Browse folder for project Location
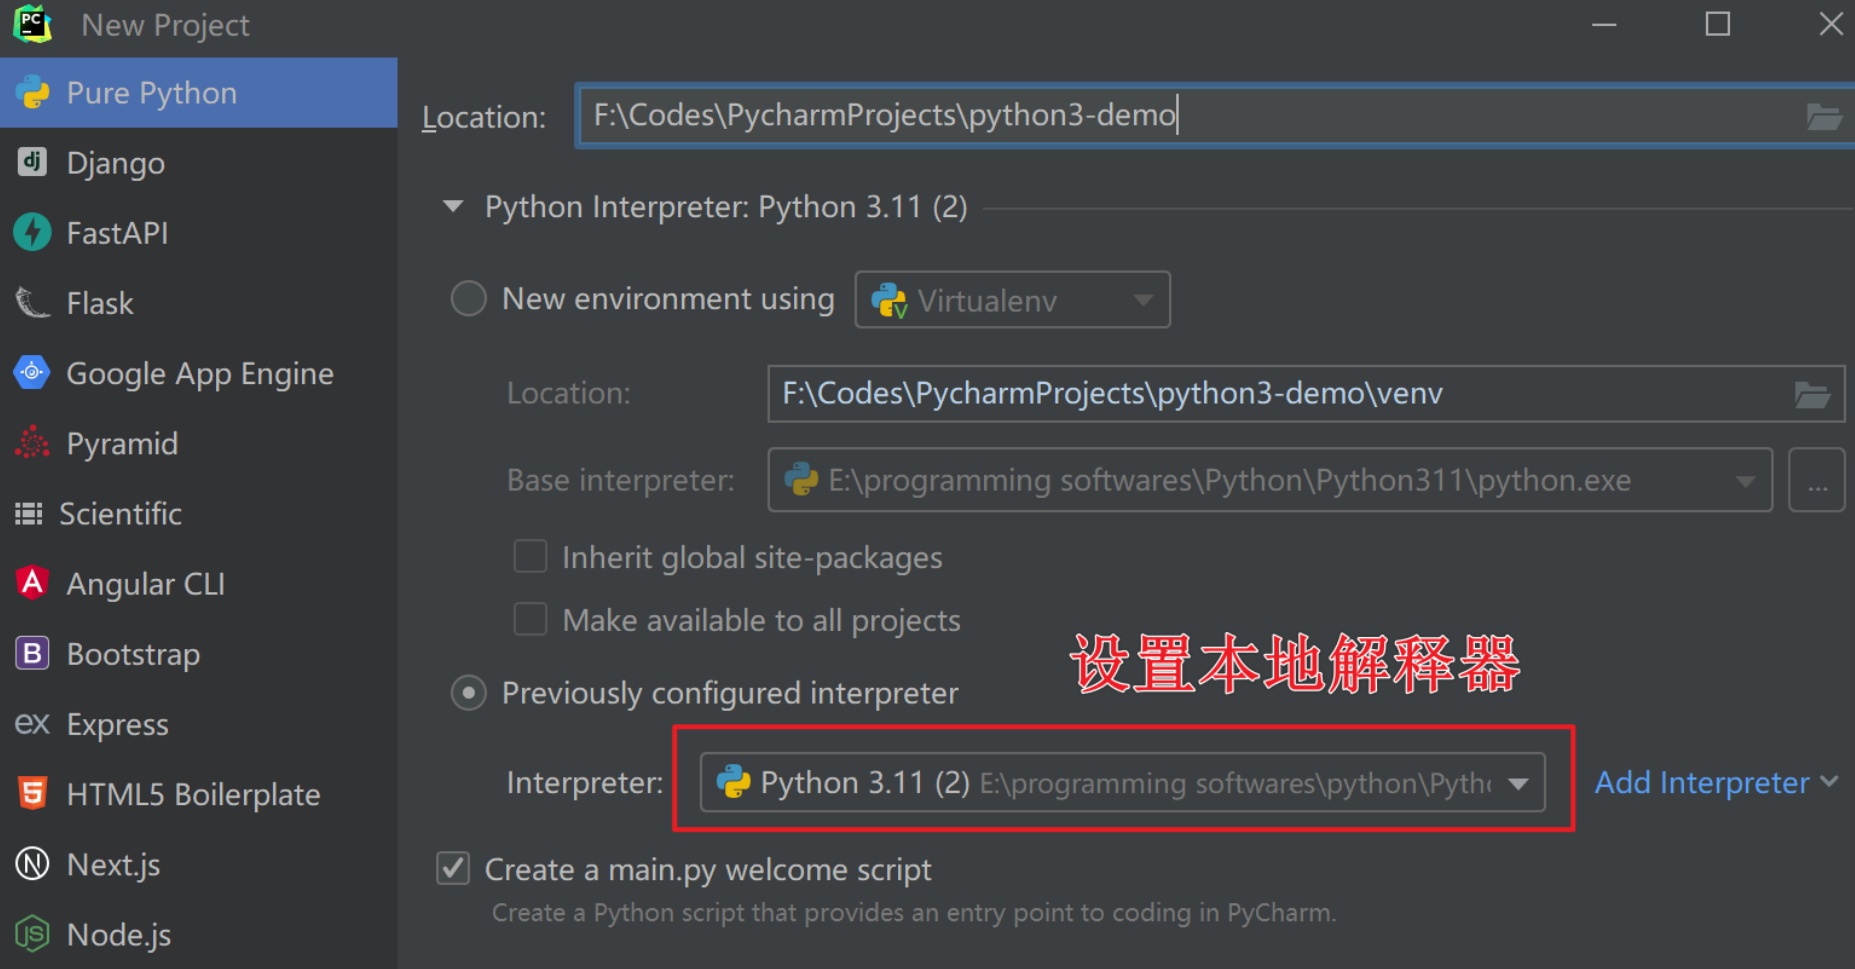 point(1824,117)
